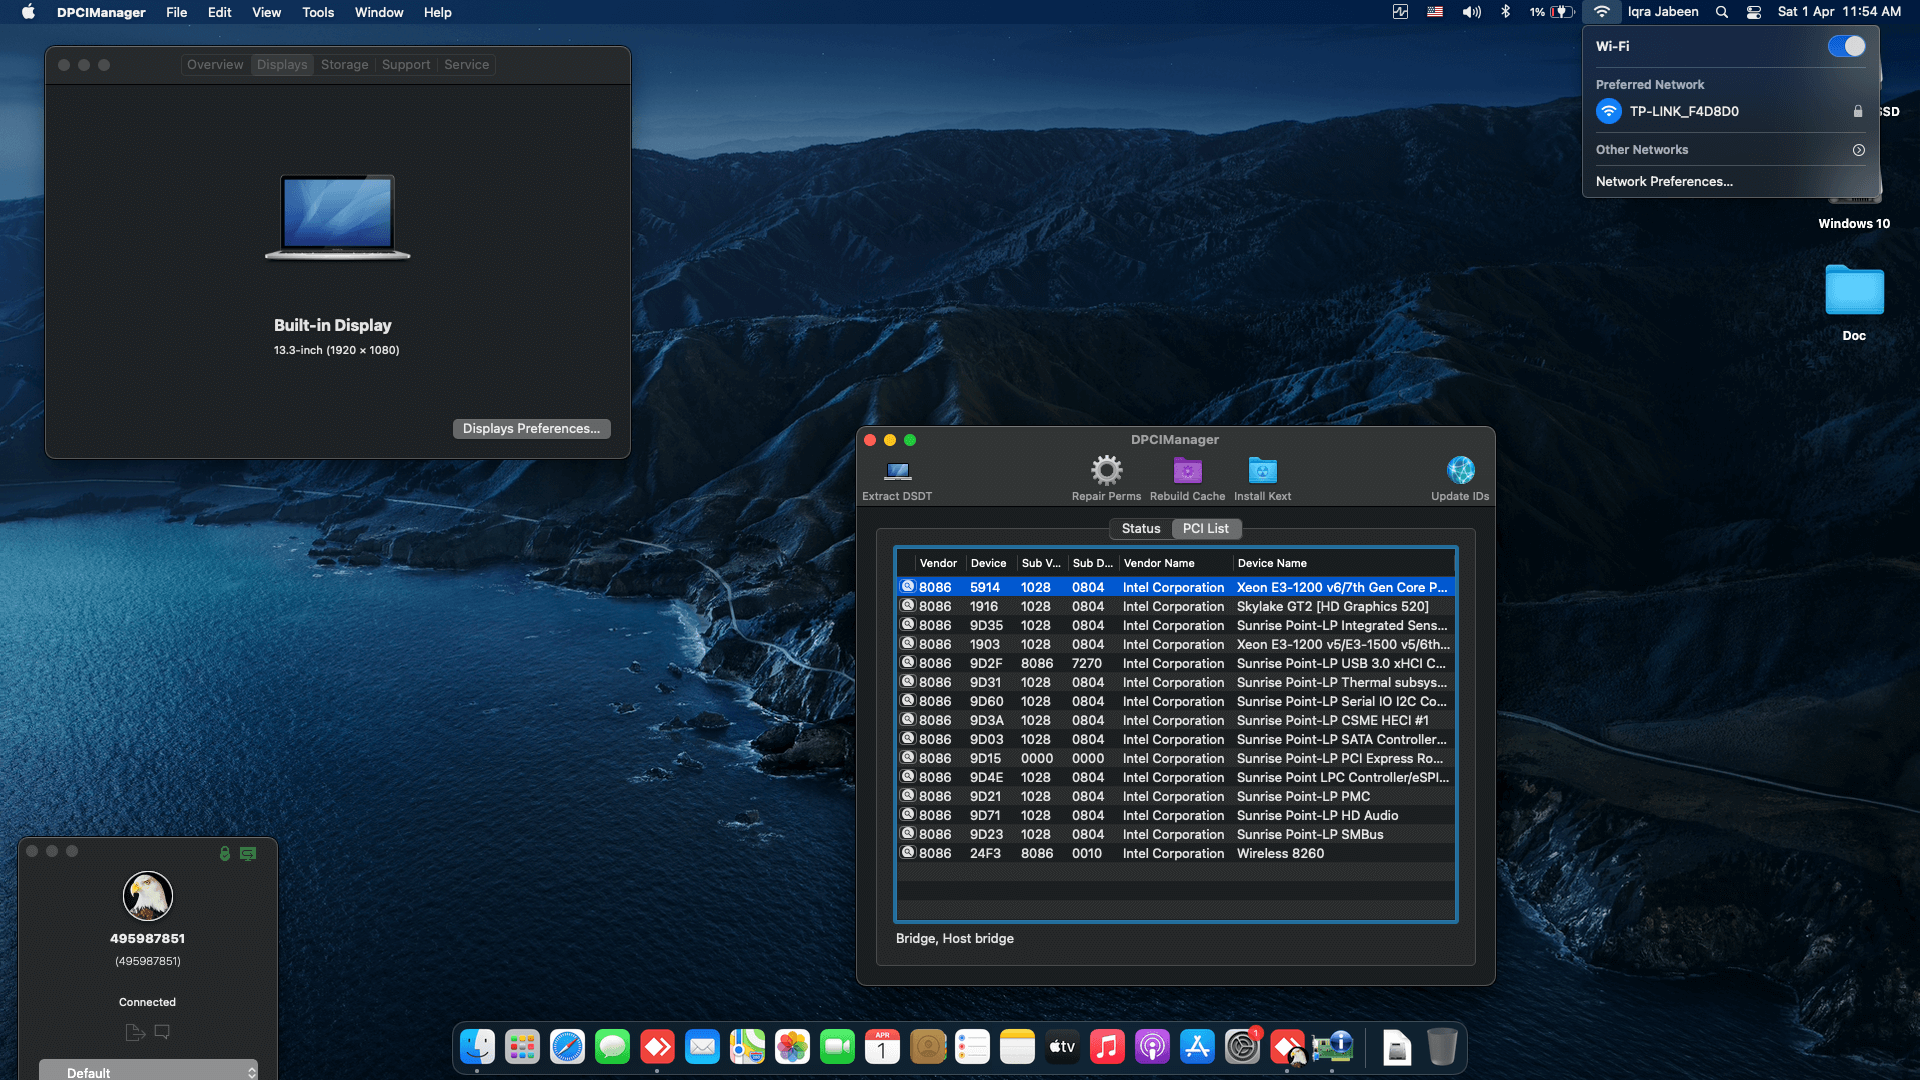Open the App Store from the Dock

pyautogui.click(x=1197, y=1047)
